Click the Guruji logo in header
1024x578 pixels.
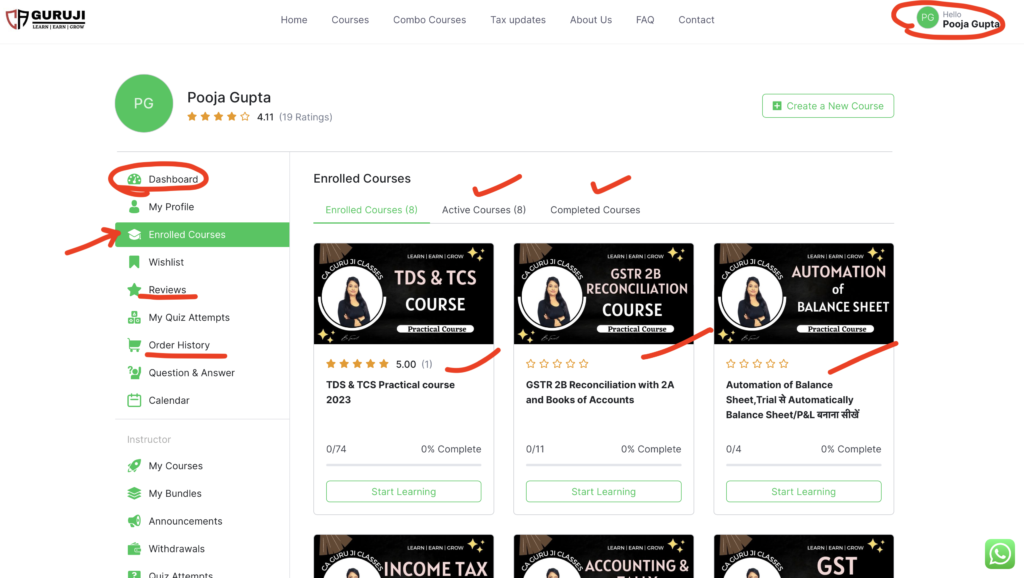click(45, 19)
